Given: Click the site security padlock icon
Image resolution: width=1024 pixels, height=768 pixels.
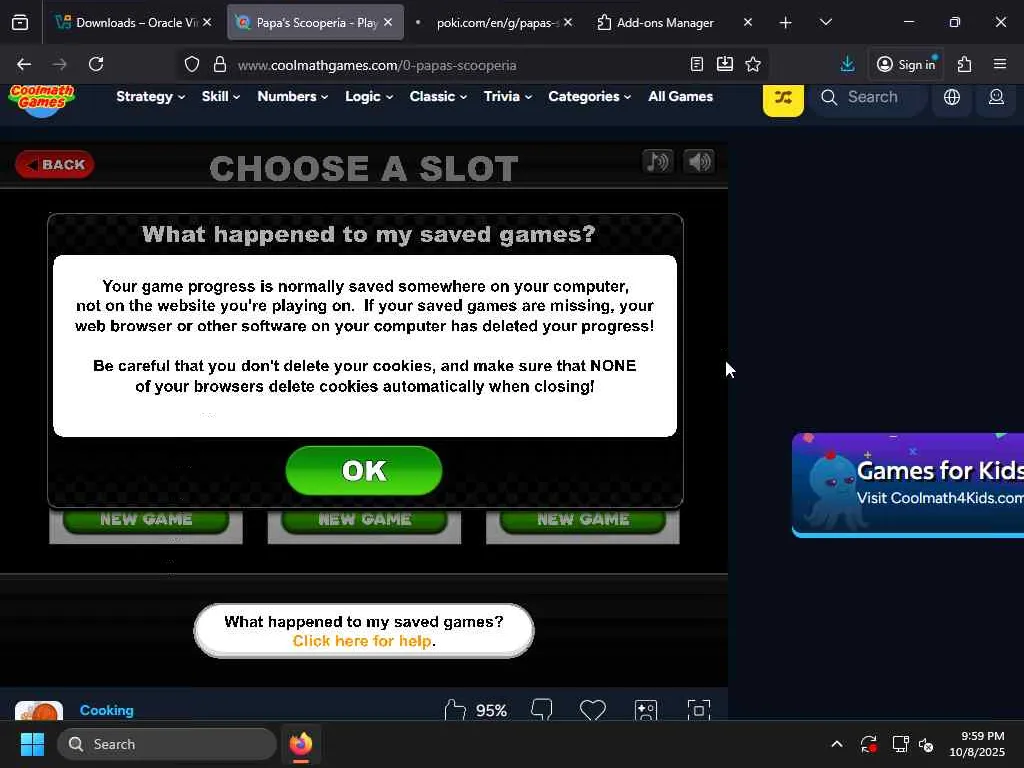Looking at the screenshot, I should point(220,65).
